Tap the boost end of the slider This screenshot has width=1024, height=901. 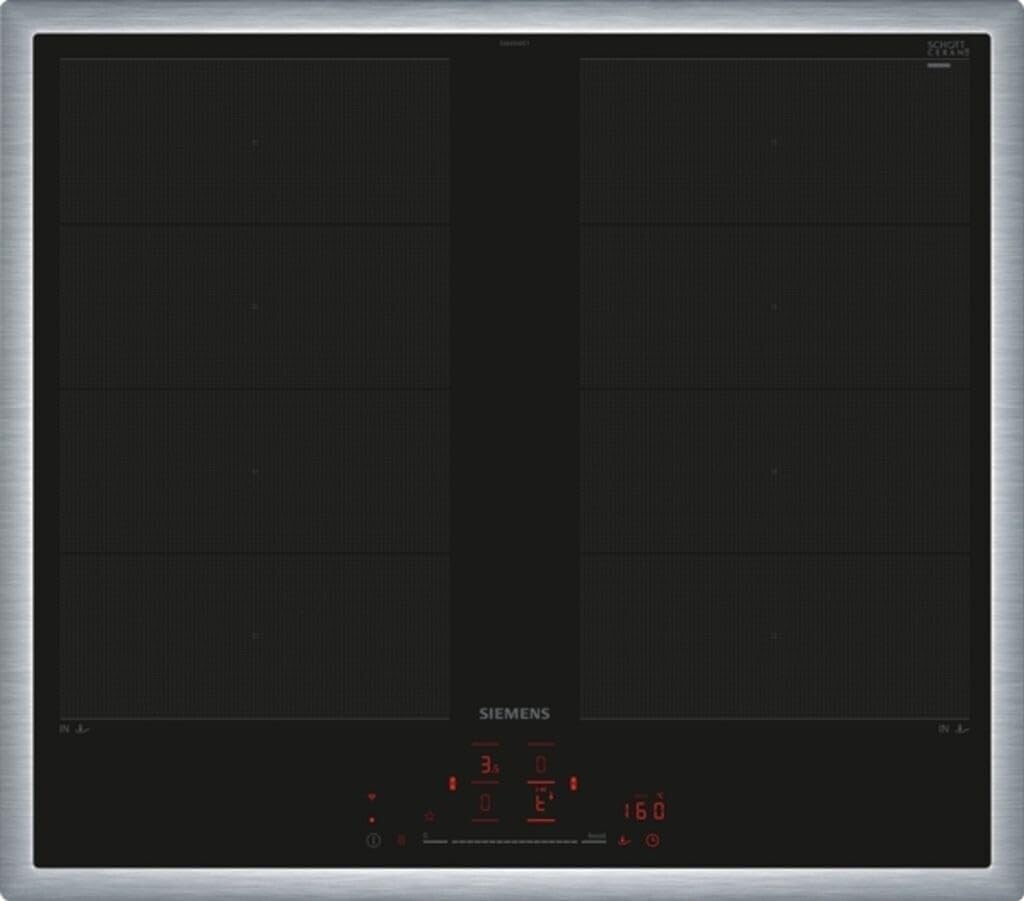[x=595, y=840]
